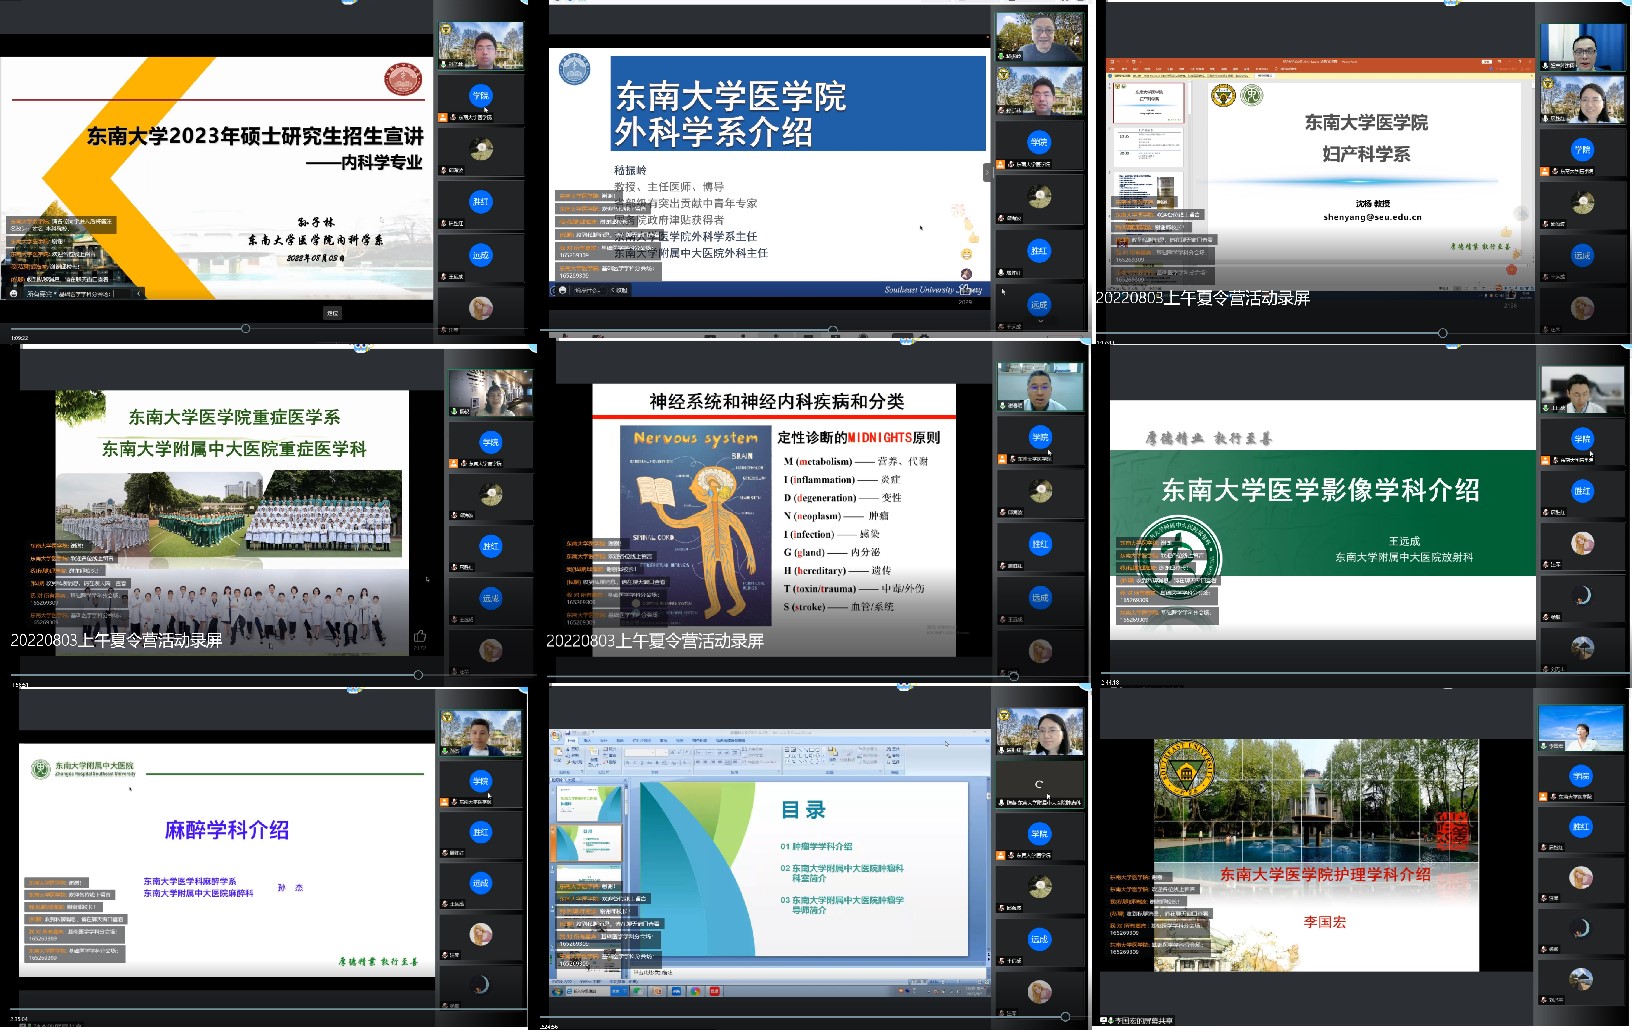Click progress handle on obstetrics recording
The width and height of the screenshot is (1633, 1031).
[1442, 333]
